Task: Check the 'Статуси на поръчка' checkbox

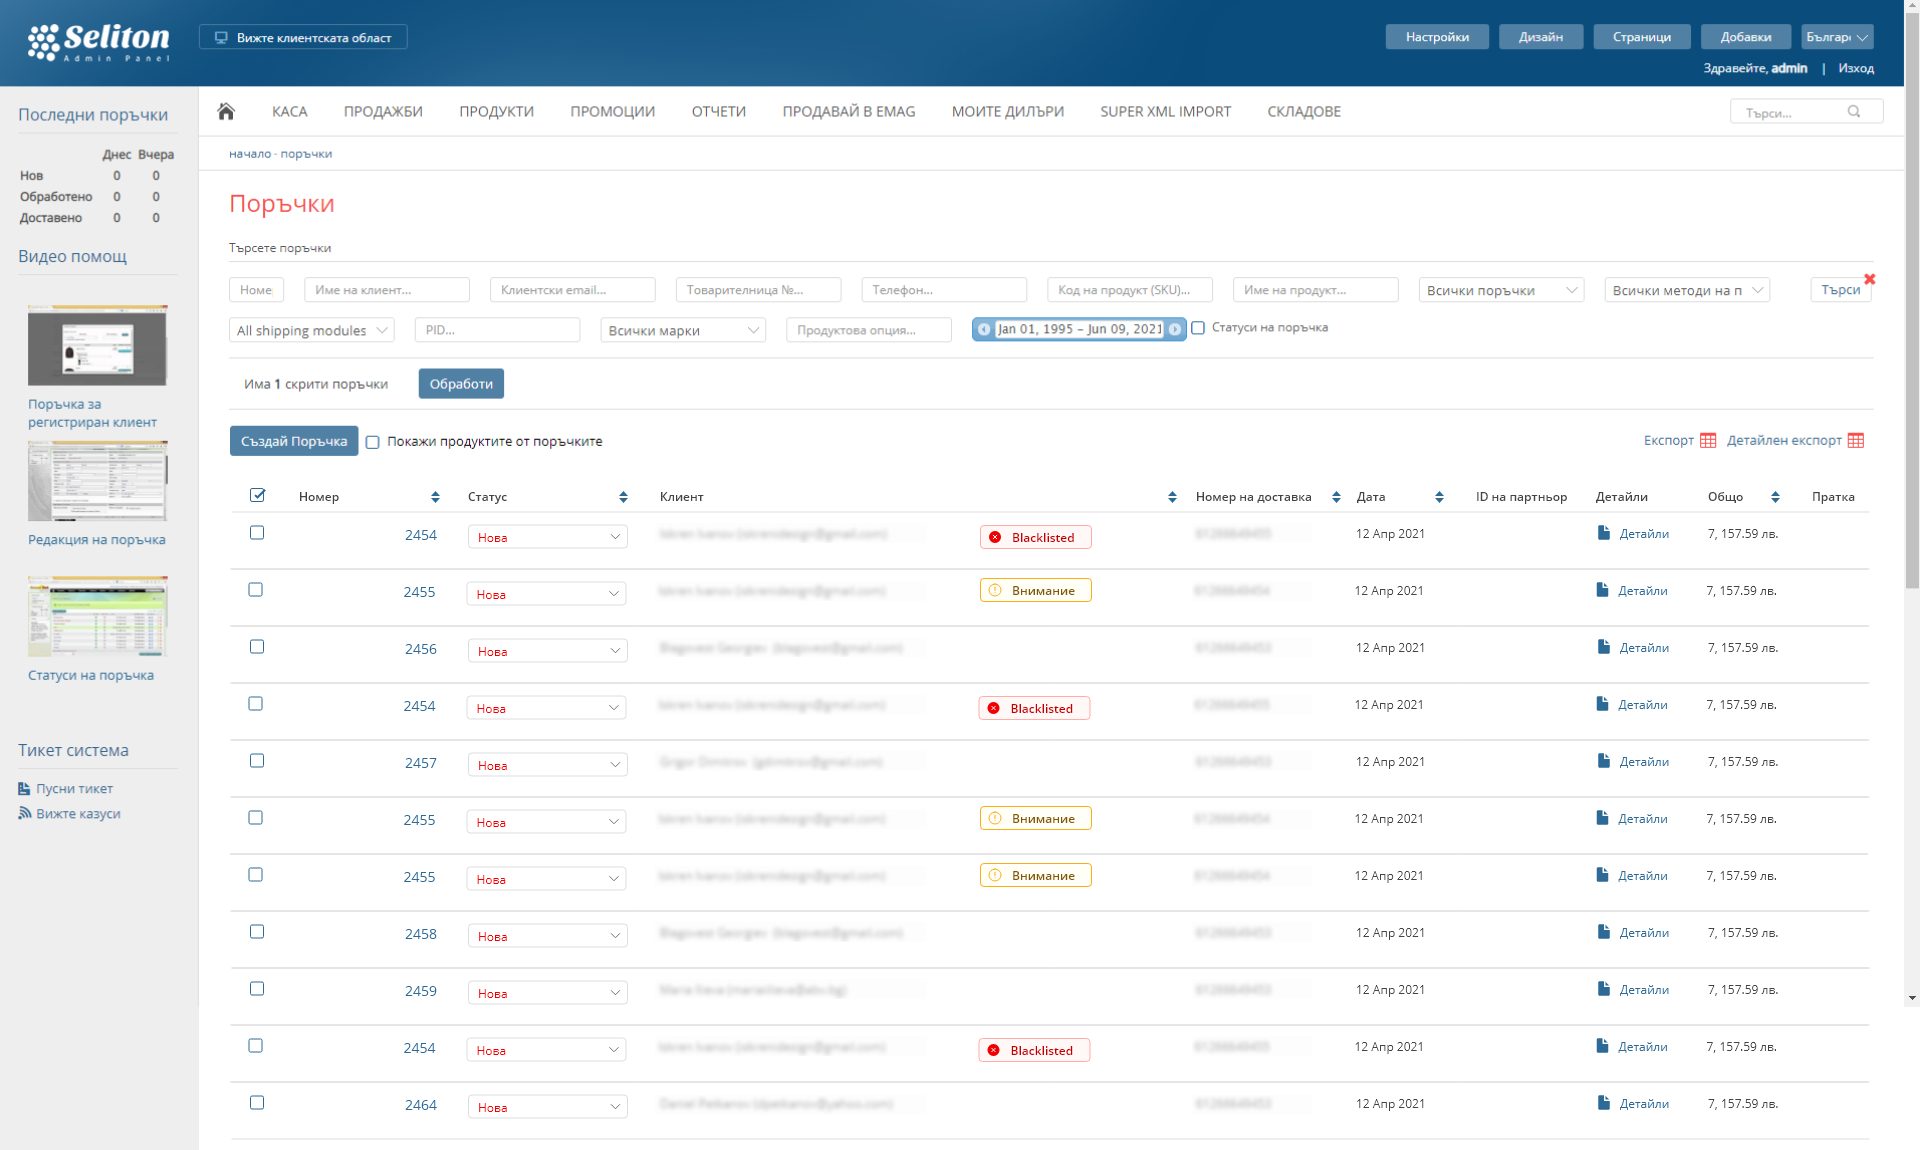Action: [x=1198, y=328]
